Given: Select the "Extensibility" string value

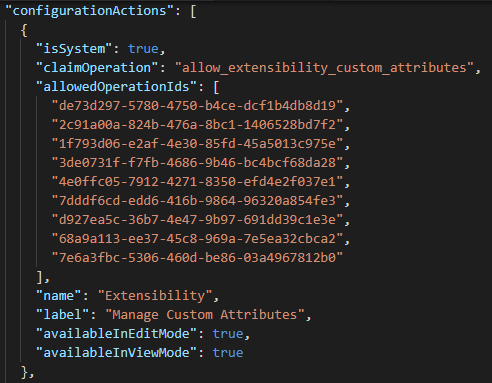Looking at the screenshot, I should coord(155,296).
